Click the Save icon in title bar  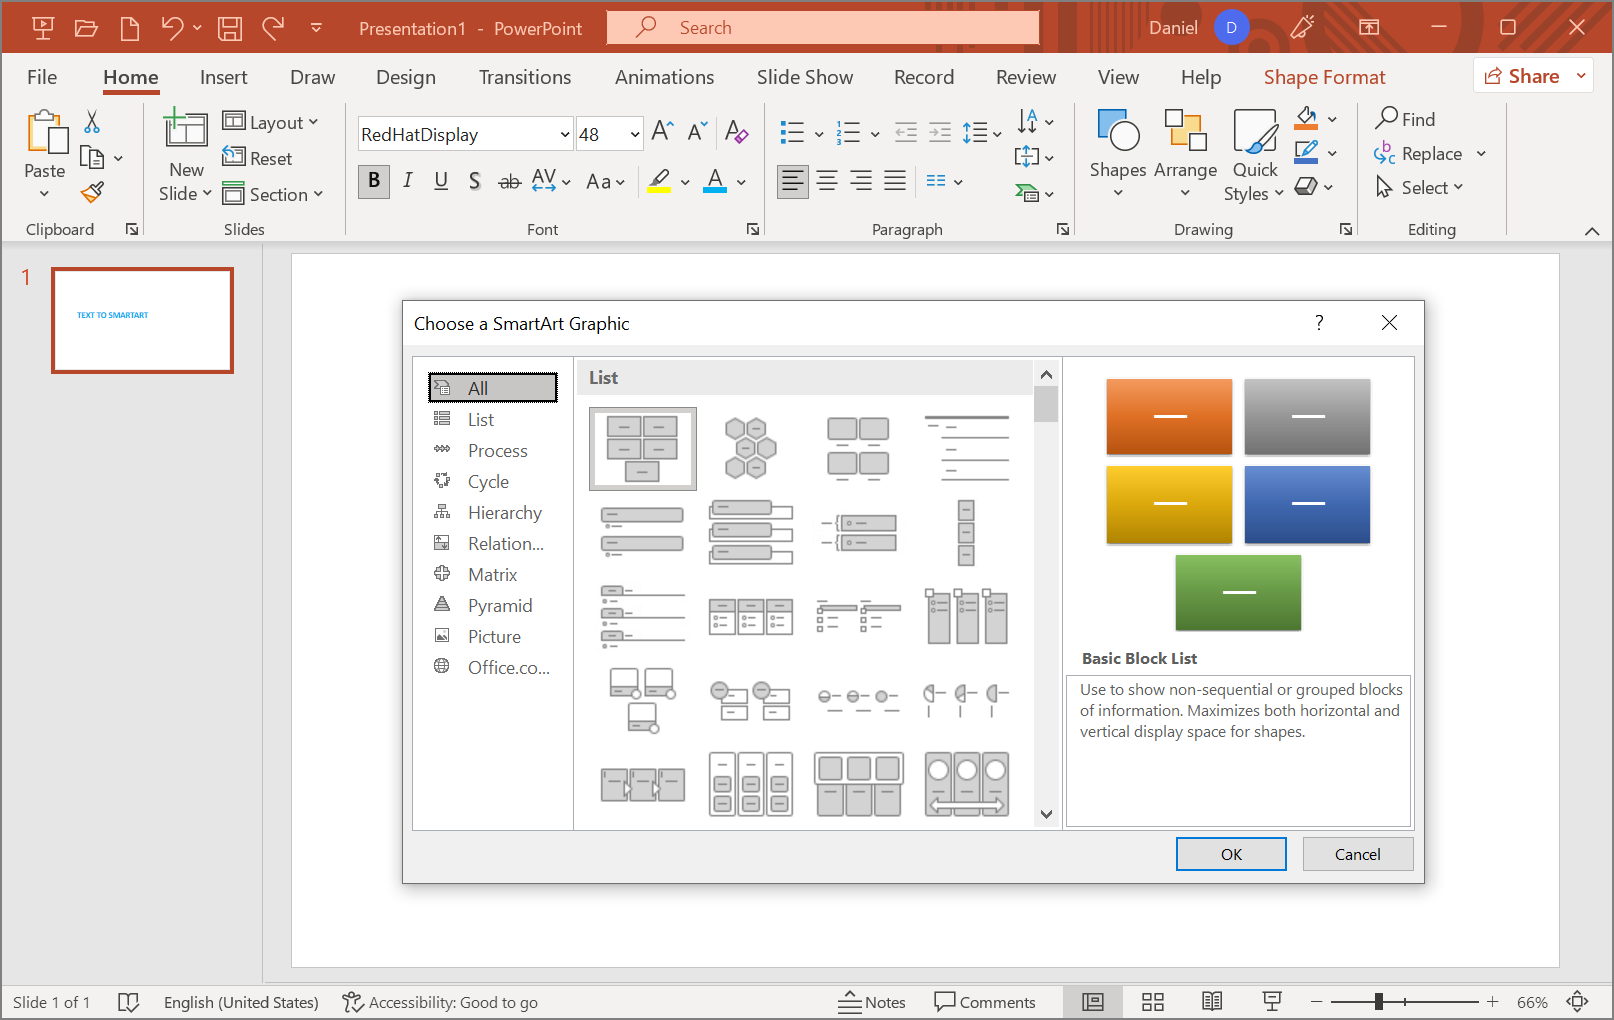(x=230, y=28)
